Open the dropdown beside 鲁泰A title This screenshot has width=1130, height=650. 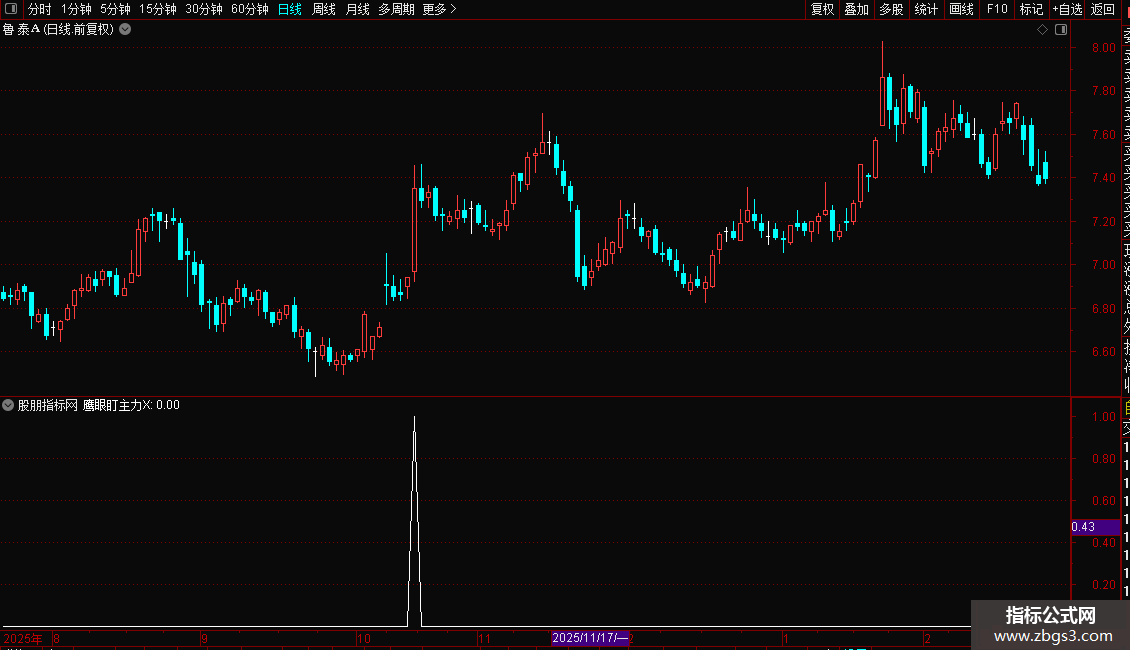click(125, 30)
